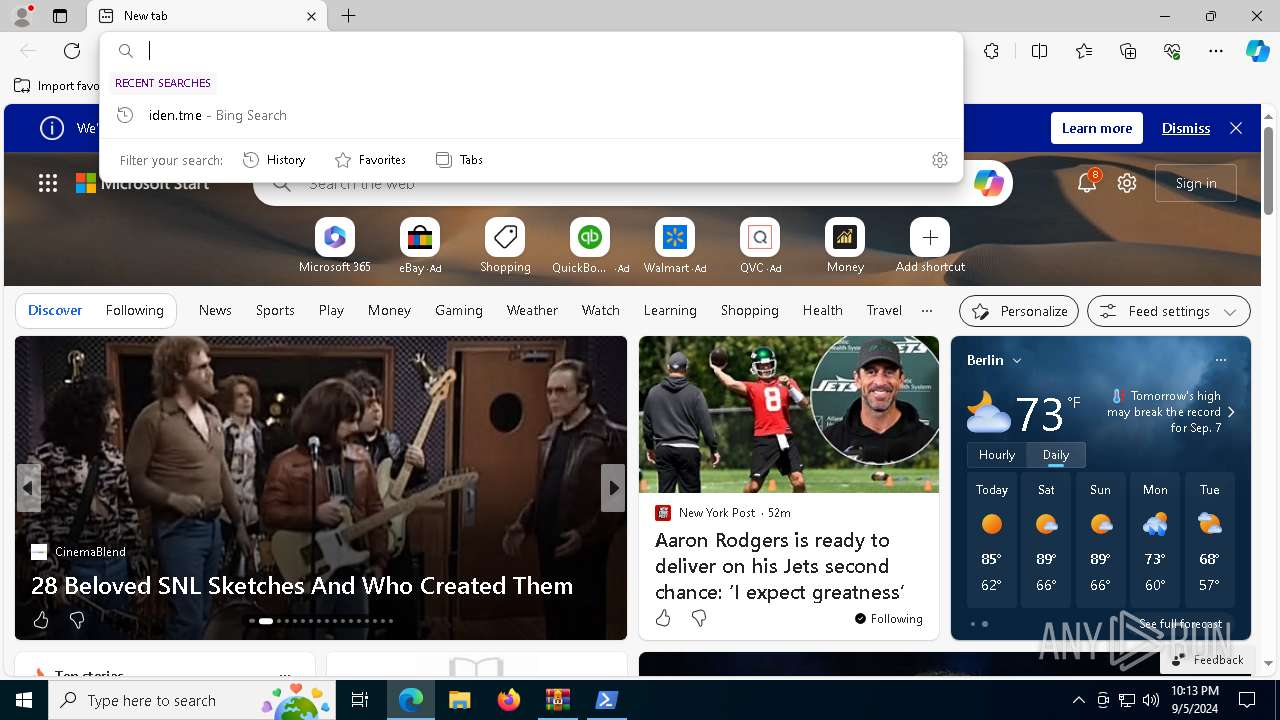Select the Discover tab
The height and width of the screenshot is (720, 1280).
(x=55, y=311)
